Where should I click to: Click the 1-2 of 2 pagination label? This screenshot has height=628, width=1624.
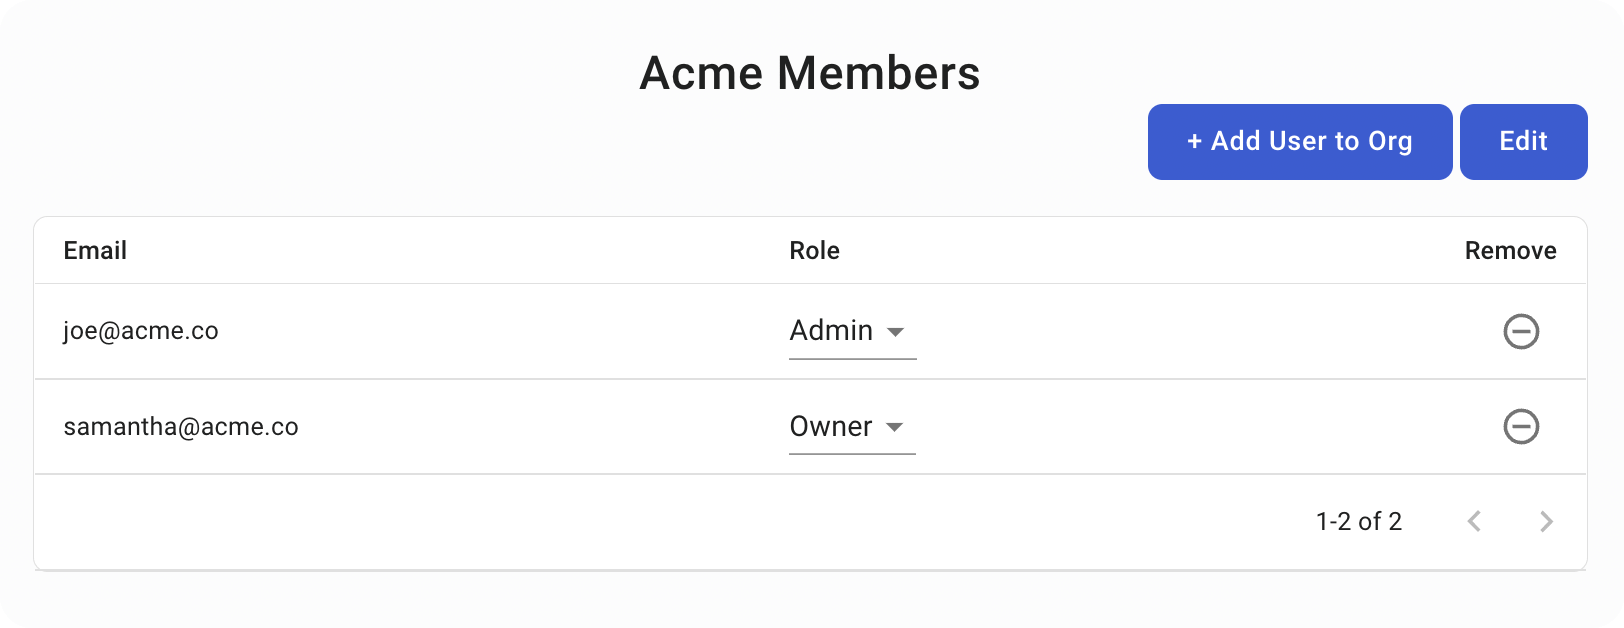(1358, 521)
